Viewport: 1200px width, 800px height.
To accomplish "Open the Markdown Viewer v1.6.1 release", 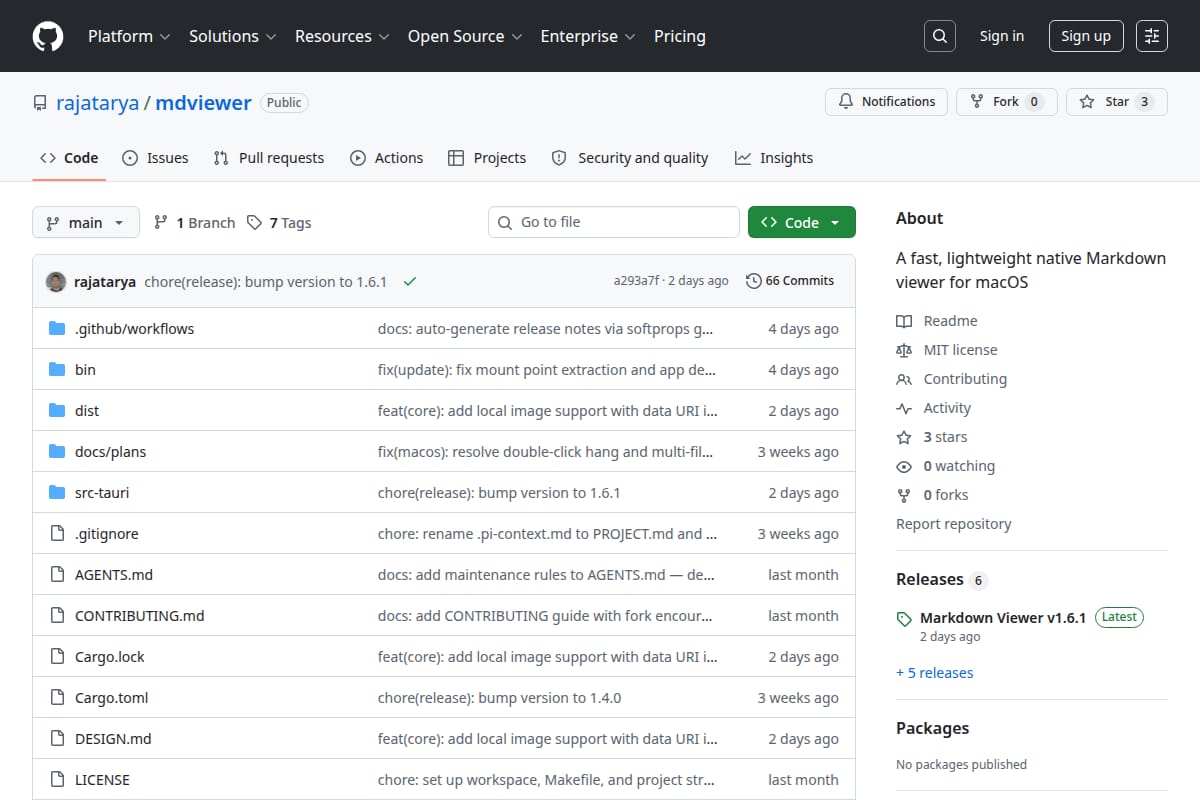I will pyautogui.click(x=1003, y=618).
